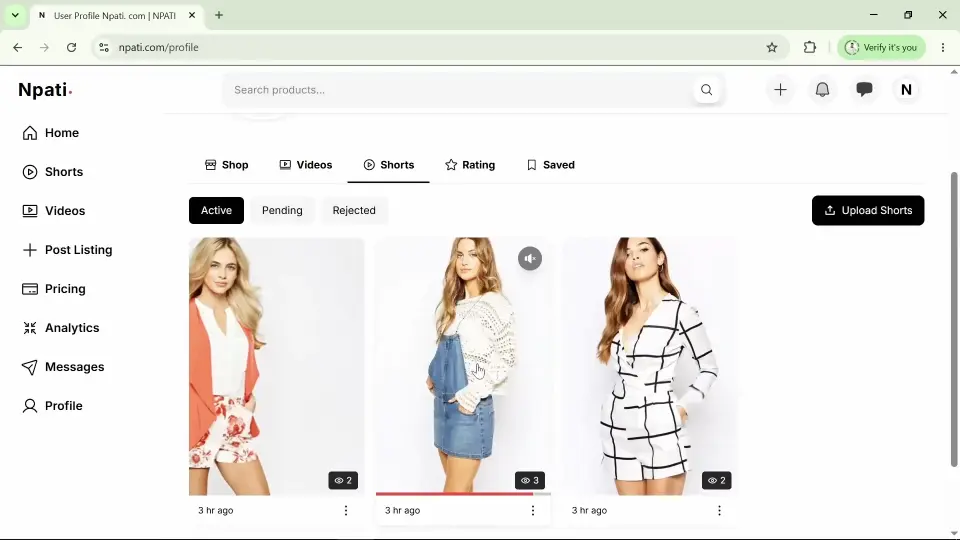Click '3 hr ago' under first short

(216, 511)
